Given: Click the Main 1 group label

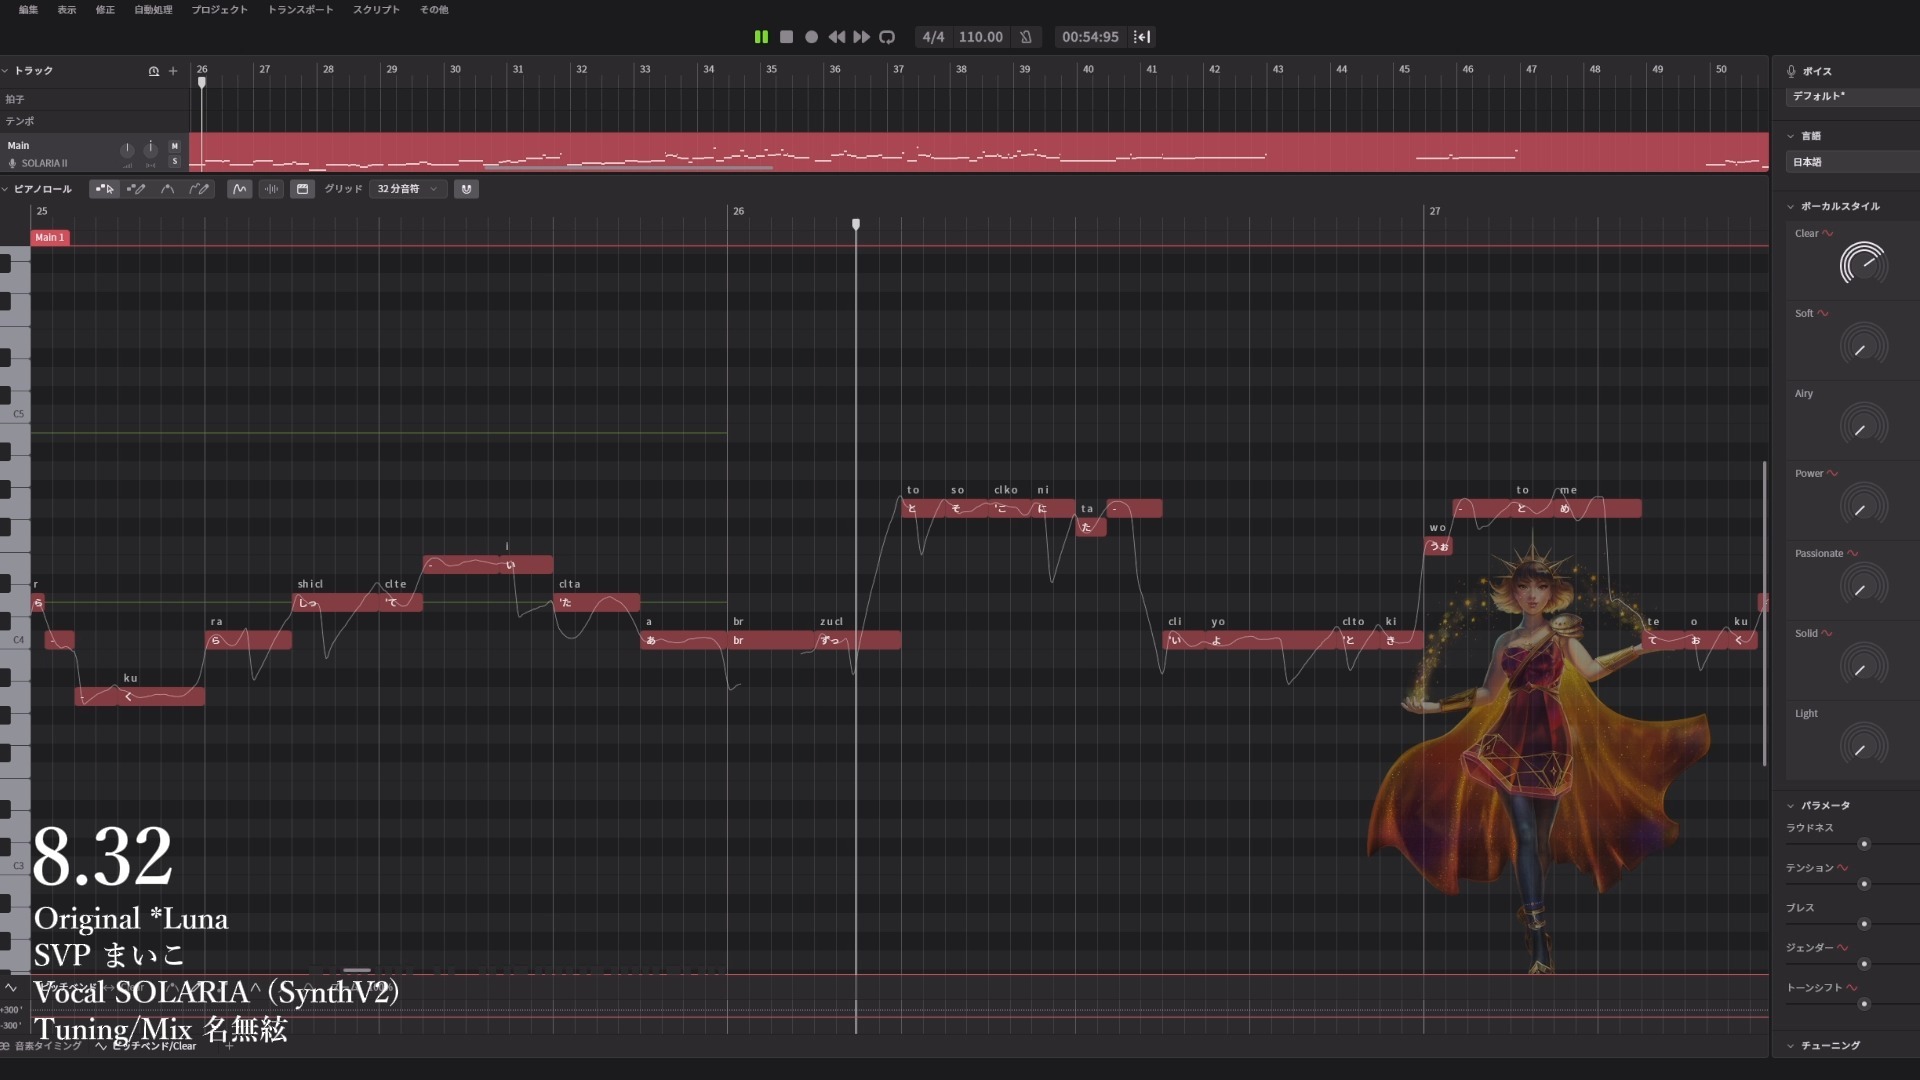Looking at the screenshot, I should point(50,238).
